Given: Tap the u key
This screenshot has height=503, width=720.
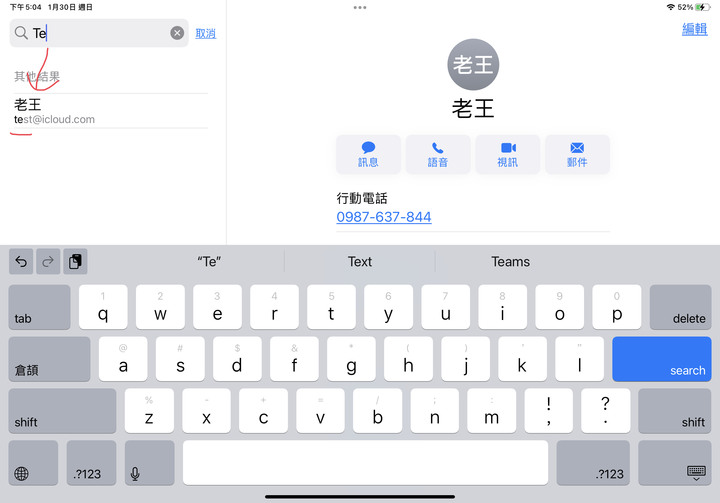Looking at the screenshot, I should click(445, 307).
